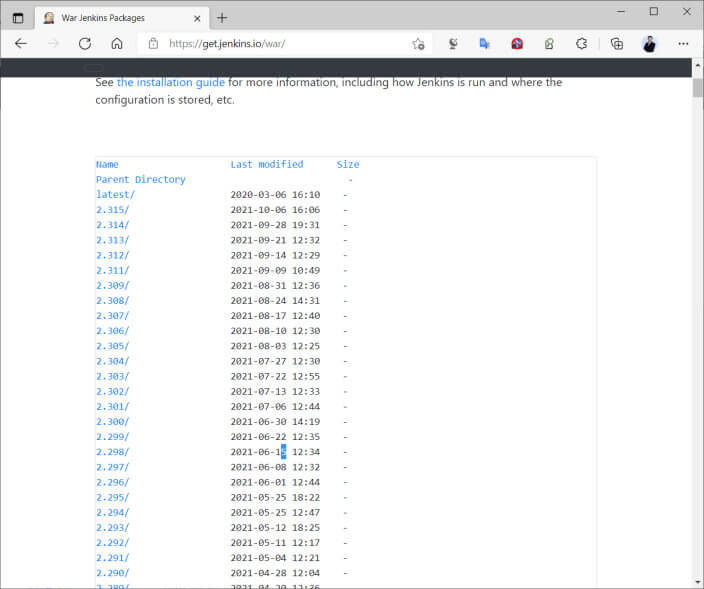Viewport: 704px width, 589px height.
Task: Click the red blocker extension icon
Action: 517,44
